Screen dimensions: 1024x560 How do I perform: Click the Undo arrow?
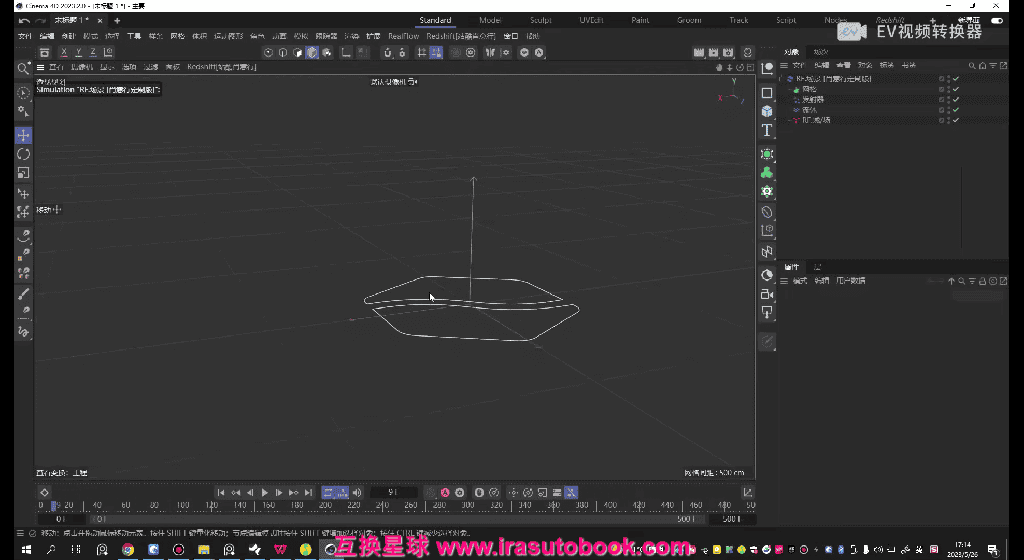(x=25, y=21)
